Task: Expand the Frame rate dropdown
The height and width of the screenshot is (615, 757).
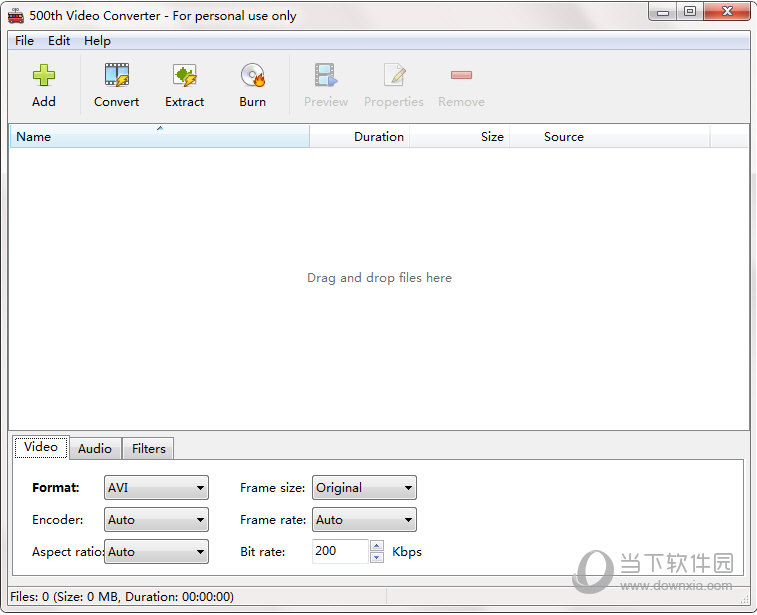Action: coord(364,520)
